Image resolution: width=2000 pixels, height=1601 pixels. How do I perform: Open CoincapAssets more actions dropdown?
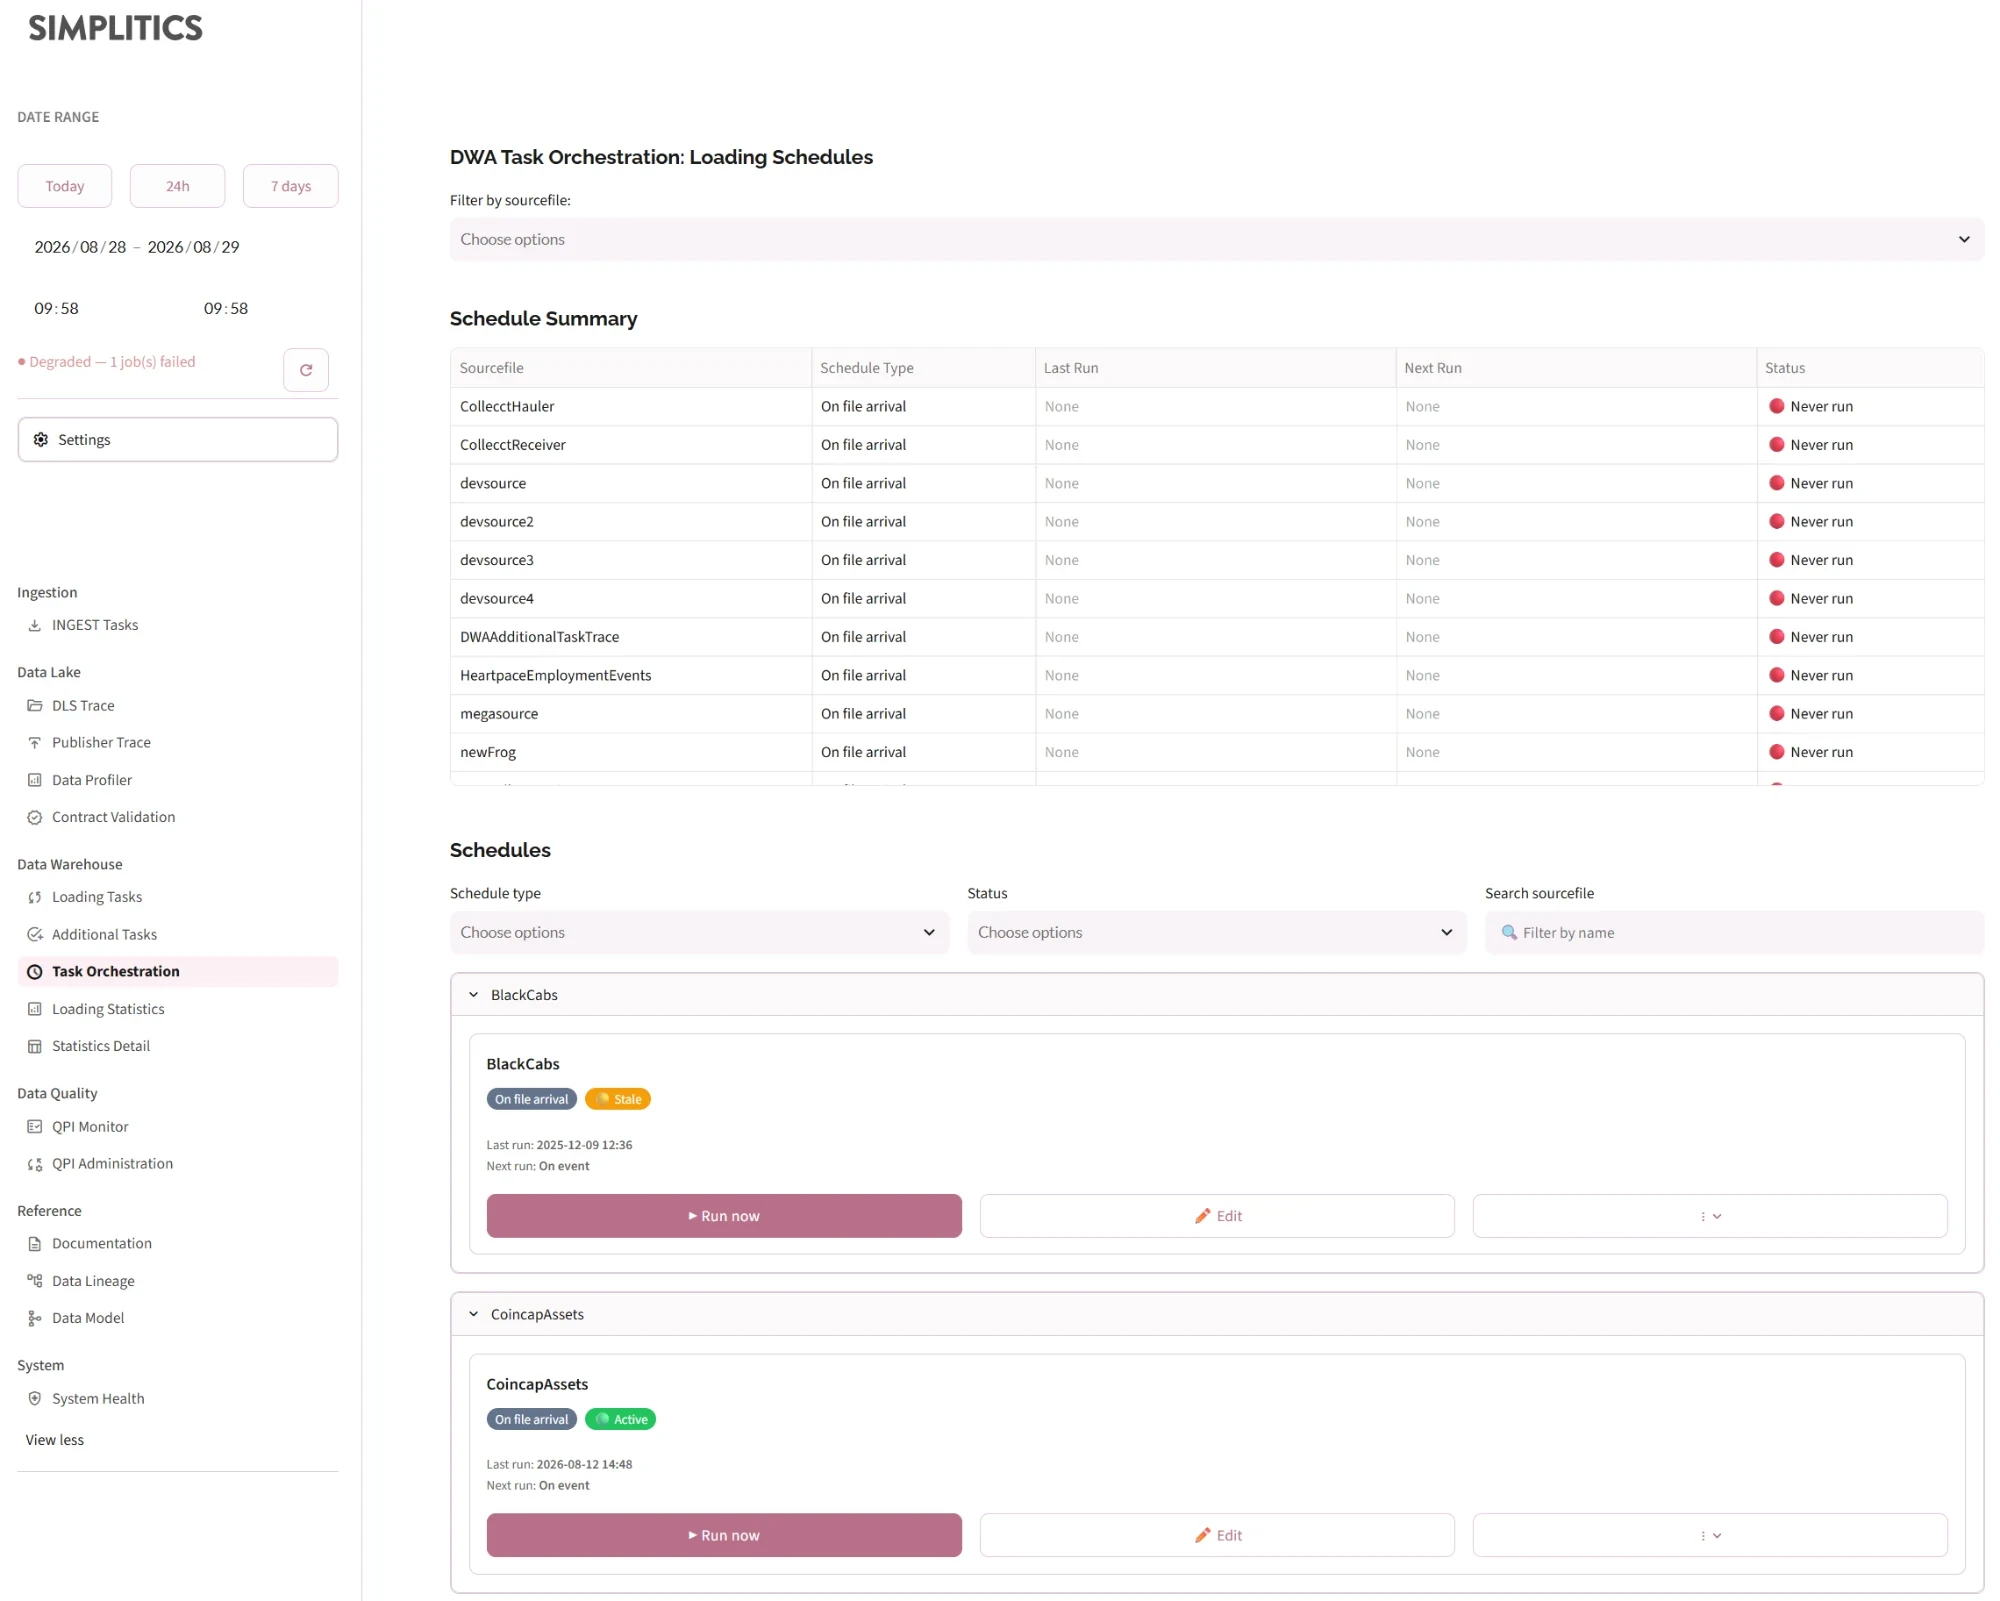click(1710, 1536)
